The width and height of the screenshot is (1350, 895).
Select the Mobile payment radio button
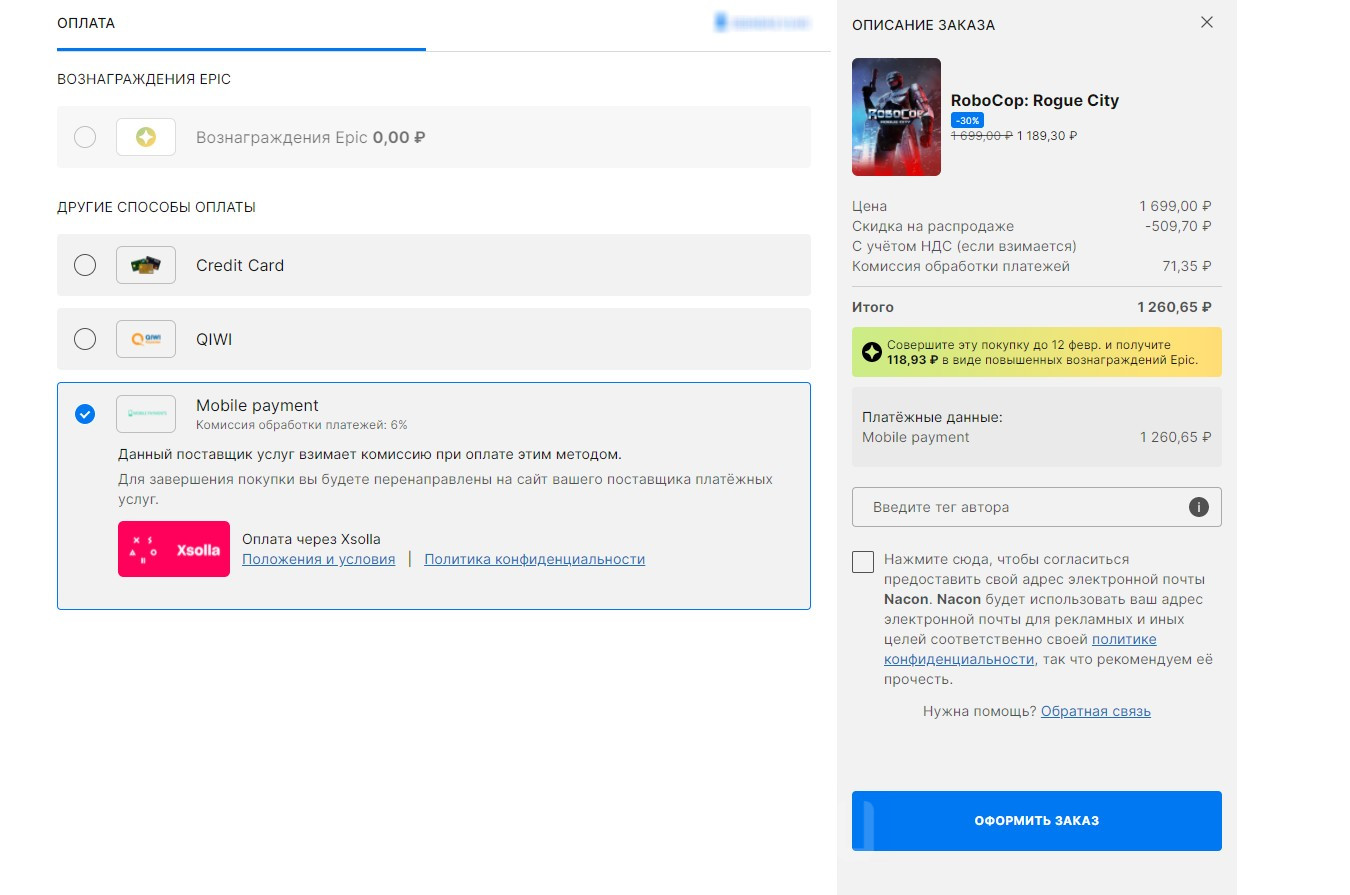85,413
